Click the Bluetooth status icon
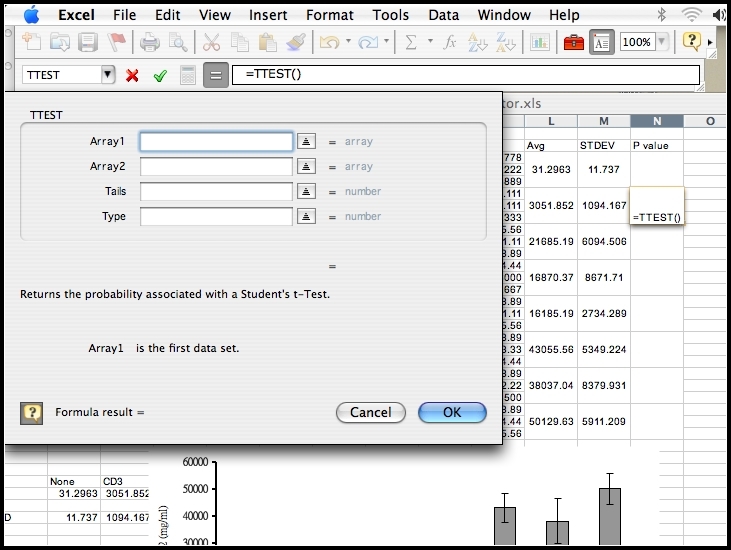 (662, 15)
